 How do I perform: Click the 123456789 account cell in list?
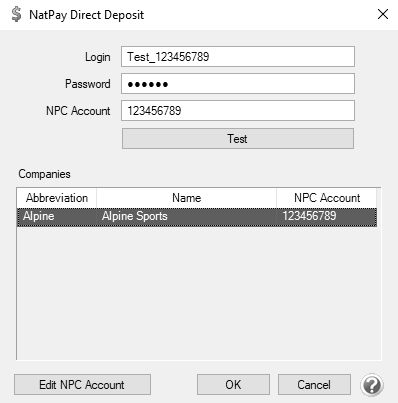point(309,216)
